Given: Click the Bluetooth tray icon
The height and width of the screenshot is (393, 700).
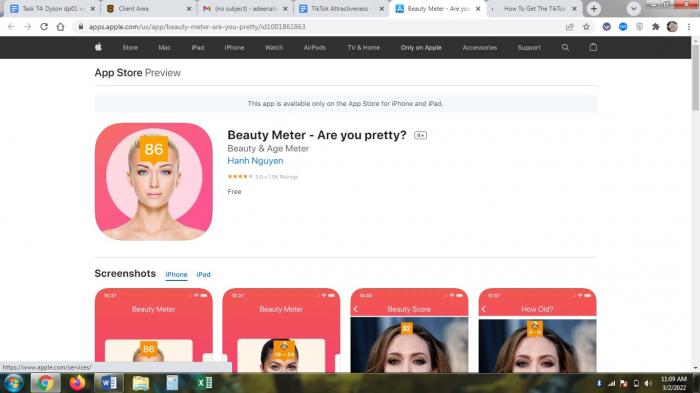Looking at the screenshot, I should (599, 384).
